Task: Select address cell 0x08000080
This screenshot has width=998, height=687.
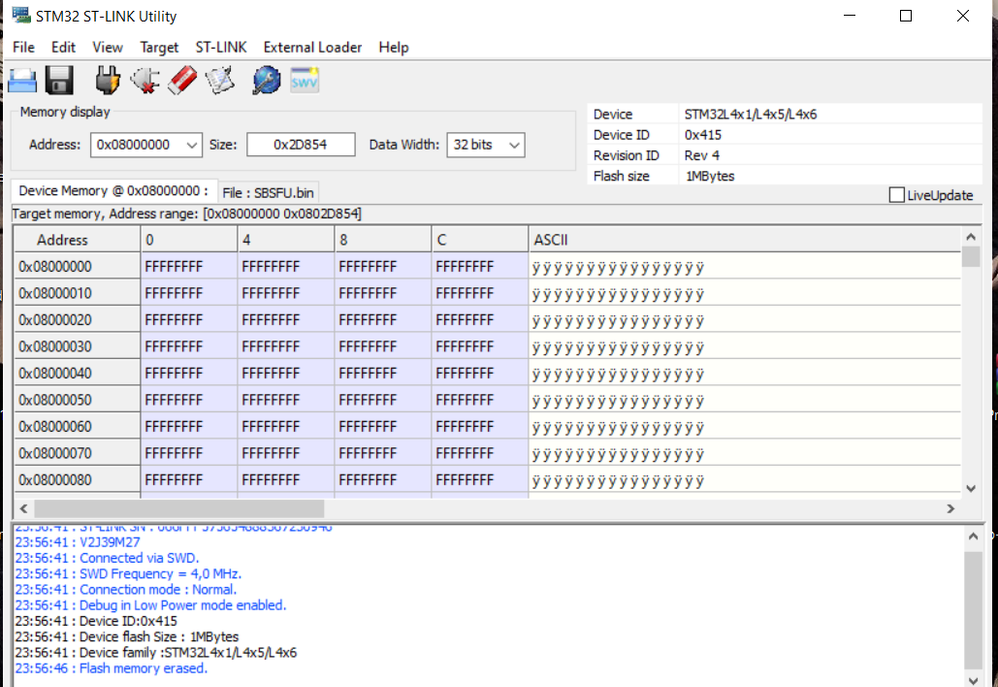Action: click(77, 479)
